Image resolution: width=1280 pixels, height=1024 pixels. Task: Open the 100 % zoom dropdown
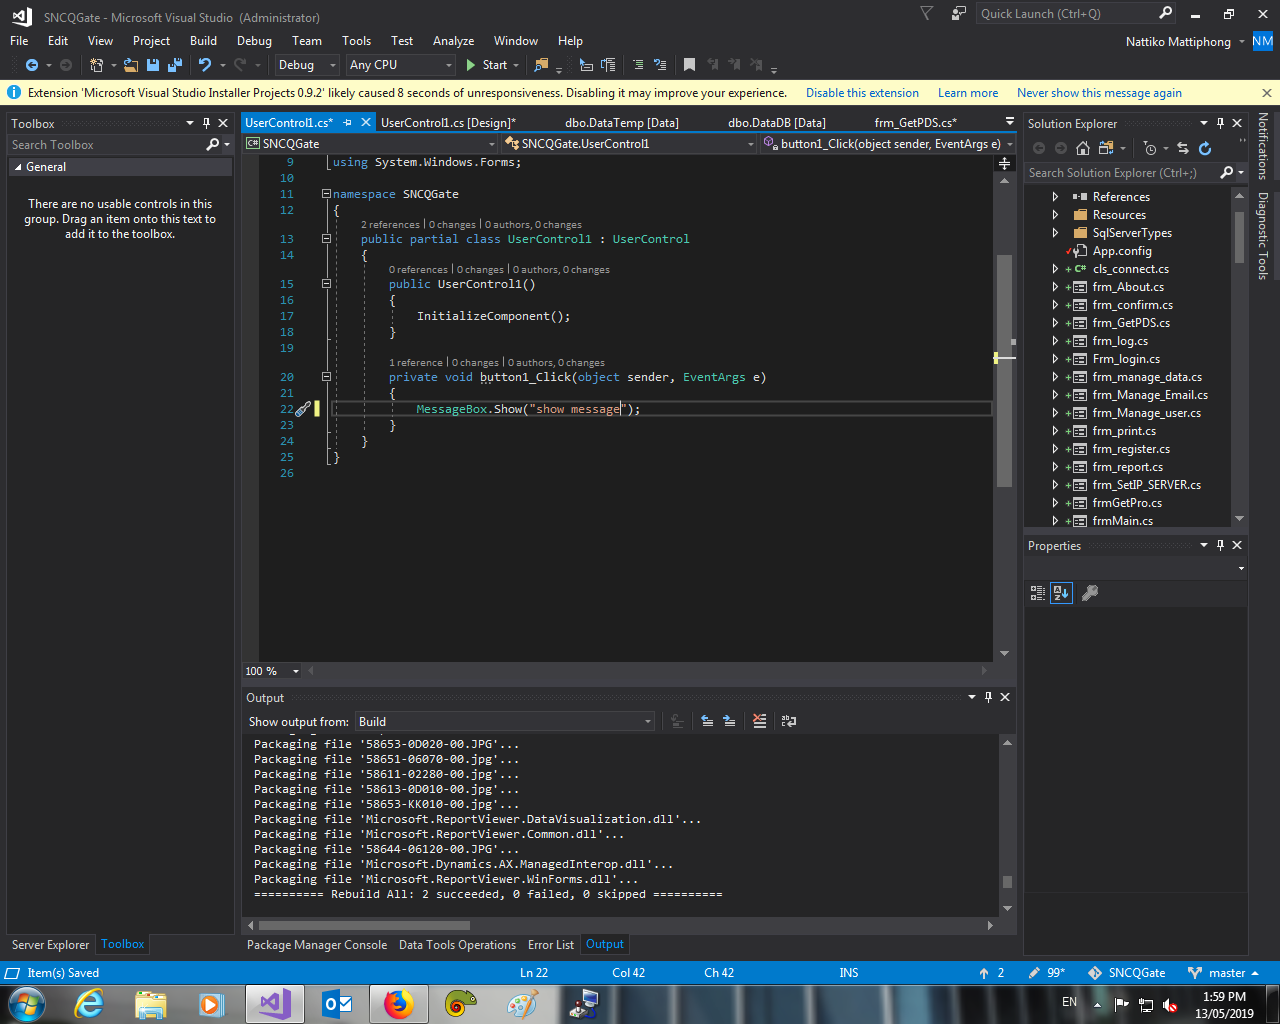pos(273,671)
